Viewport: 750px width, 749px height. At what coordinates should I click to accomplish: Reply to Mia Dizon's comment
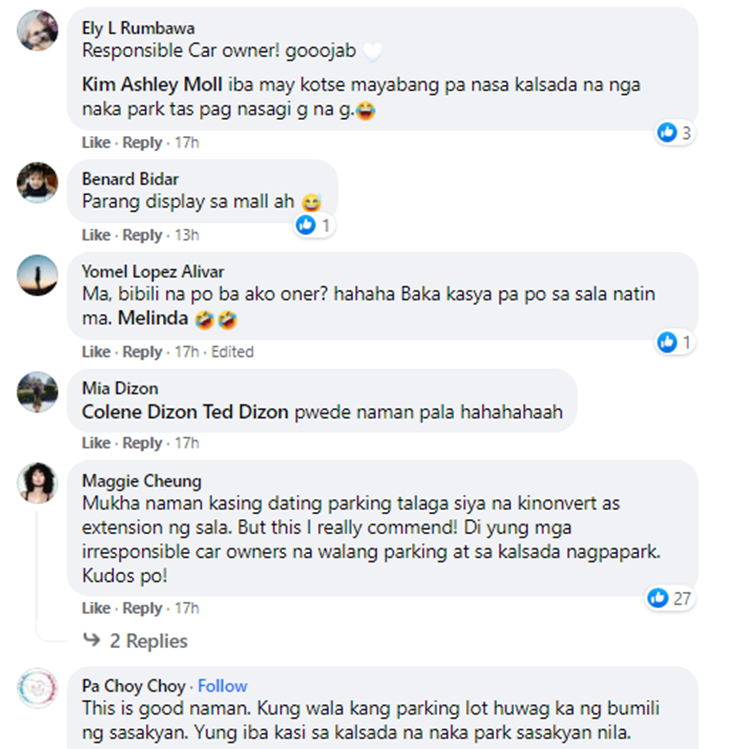click(142, 443)
